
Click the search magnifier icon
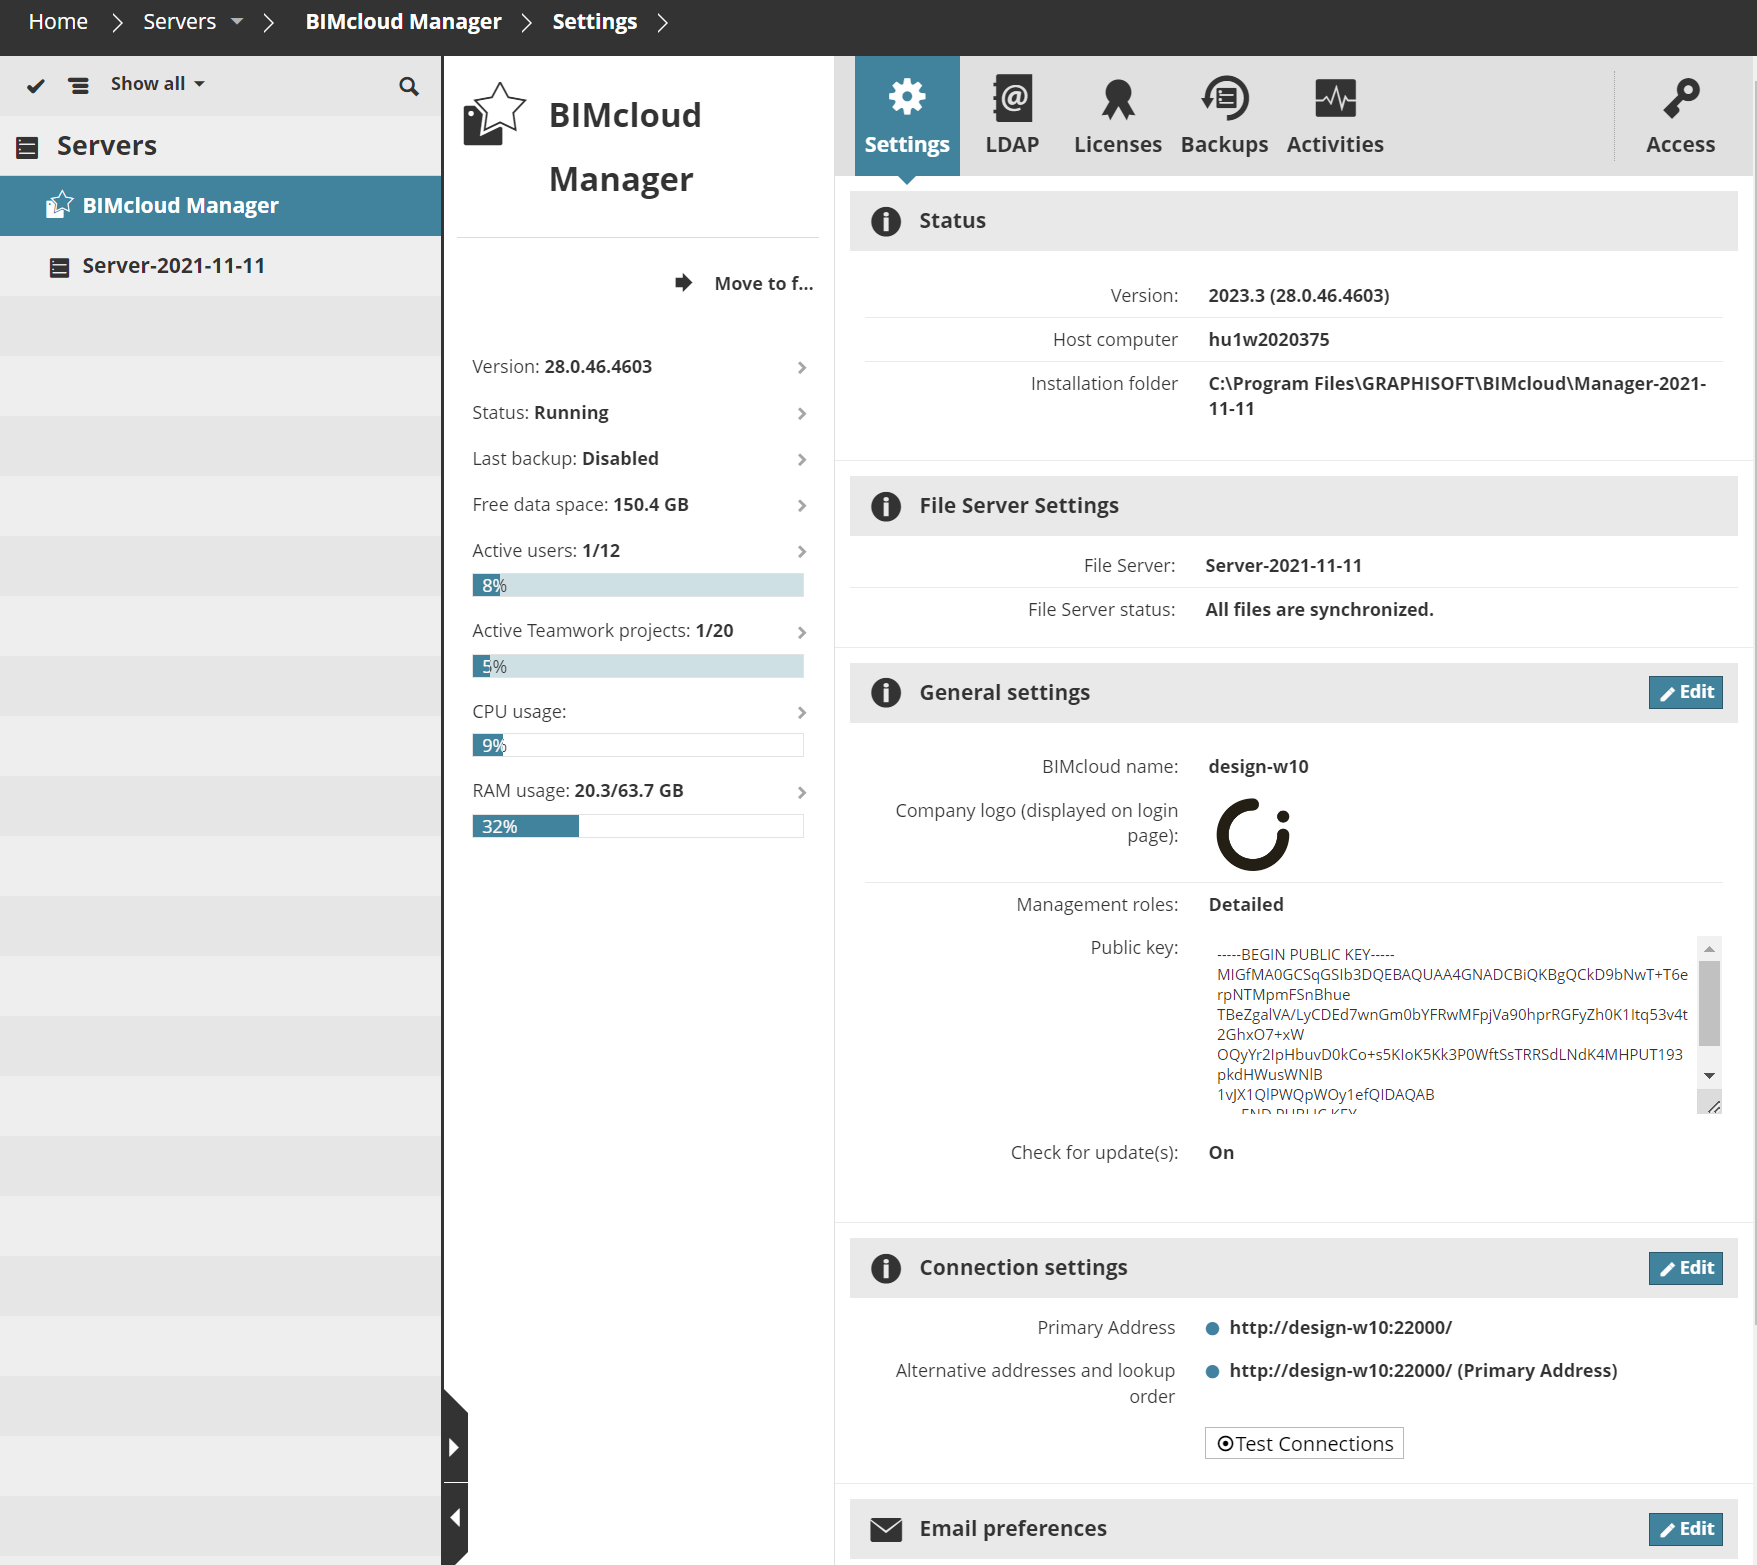[408, 86]
